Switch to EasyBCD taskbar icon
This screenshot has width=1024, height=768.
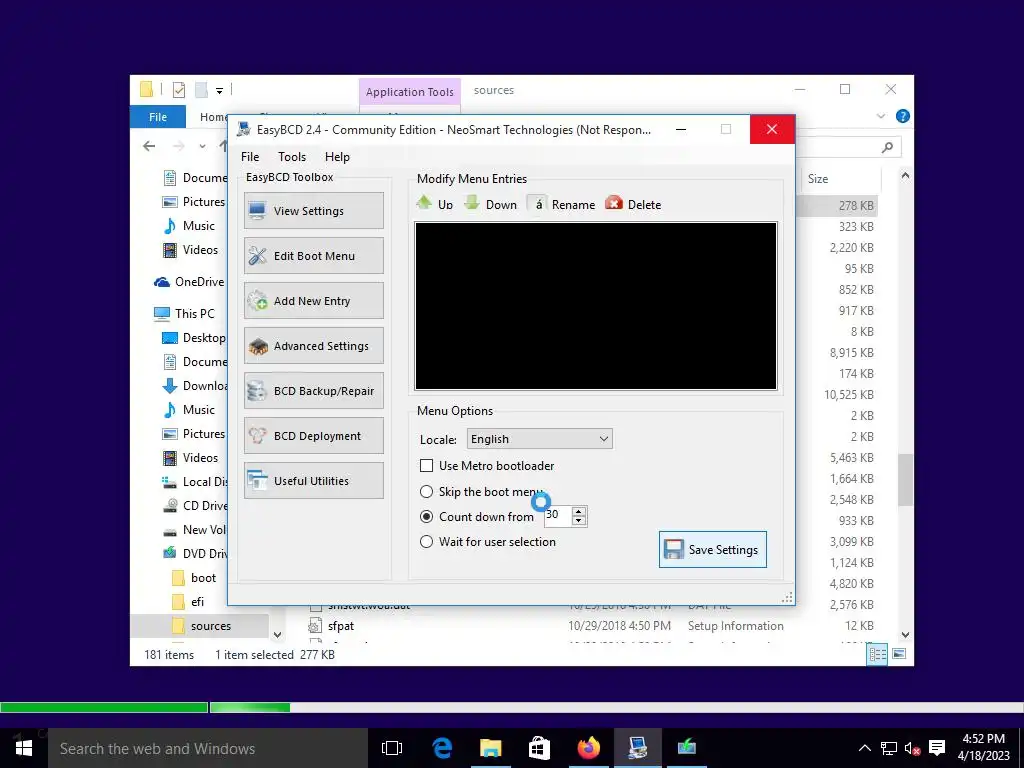pos(637,748)
